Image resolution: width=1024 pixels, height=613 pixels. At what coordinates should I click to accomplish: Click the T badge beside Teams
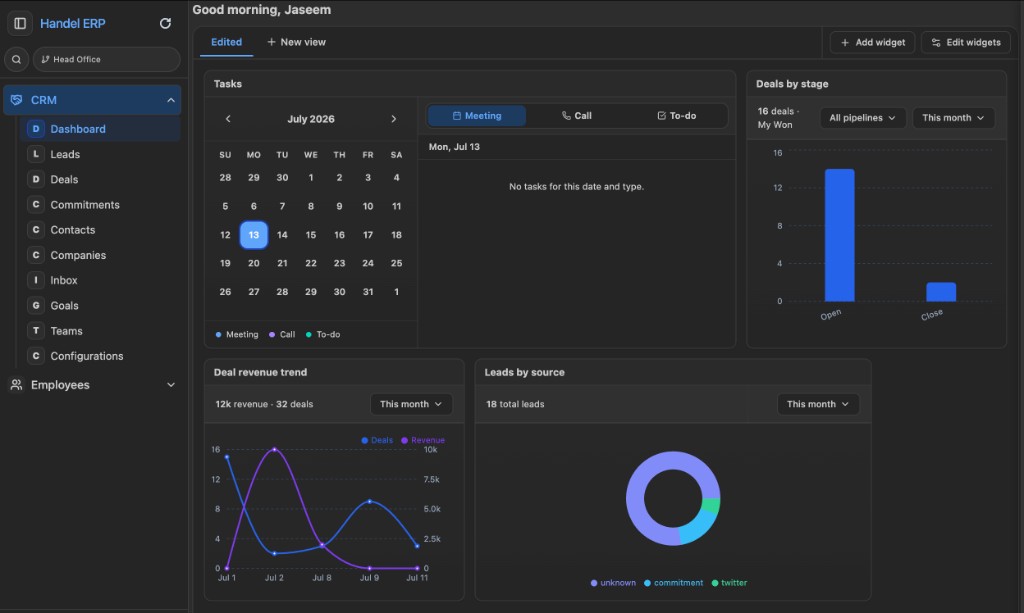(36, 331)
